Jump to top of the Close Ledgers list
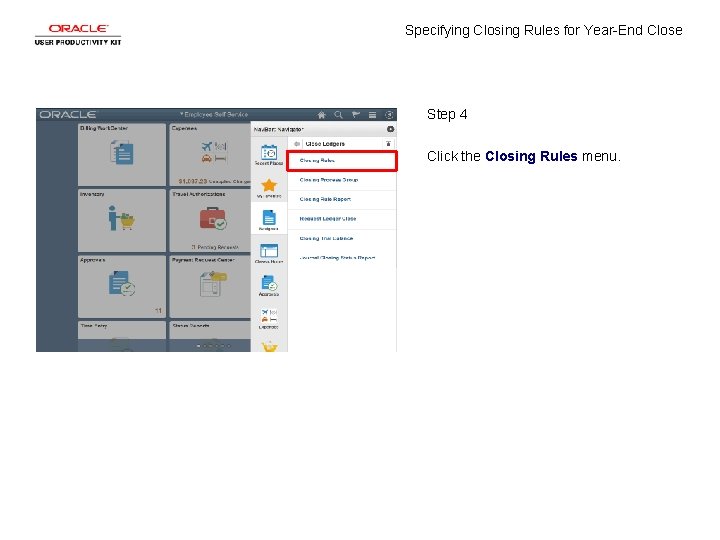 point(388,144)
